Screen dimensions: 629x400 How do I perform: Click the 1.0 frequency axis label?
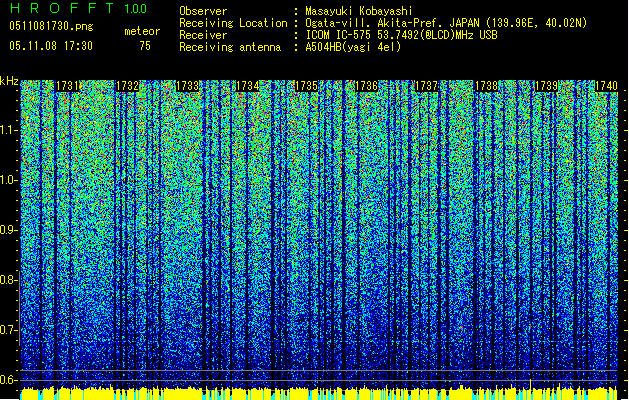[8, 181]
